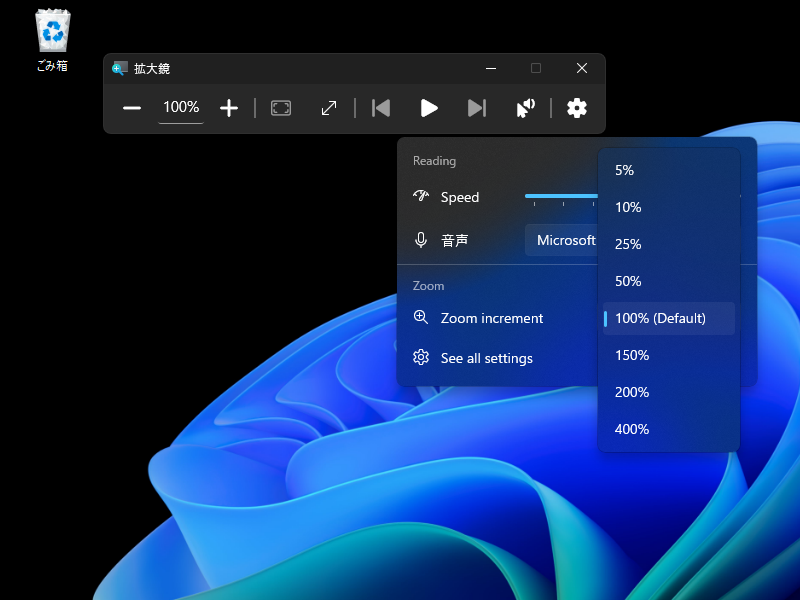This screenshot has height=600, width=800.
Task: Open See all settings link
Action: (x=486, y=358)
